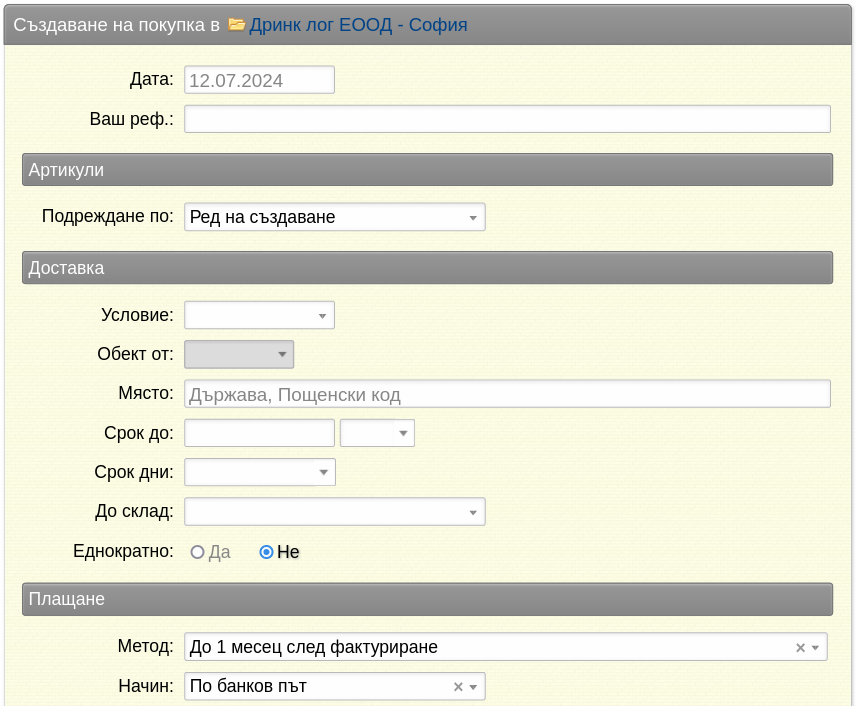Open the Срок дни combo box
The image size is (856, 706).
[260, 472]
